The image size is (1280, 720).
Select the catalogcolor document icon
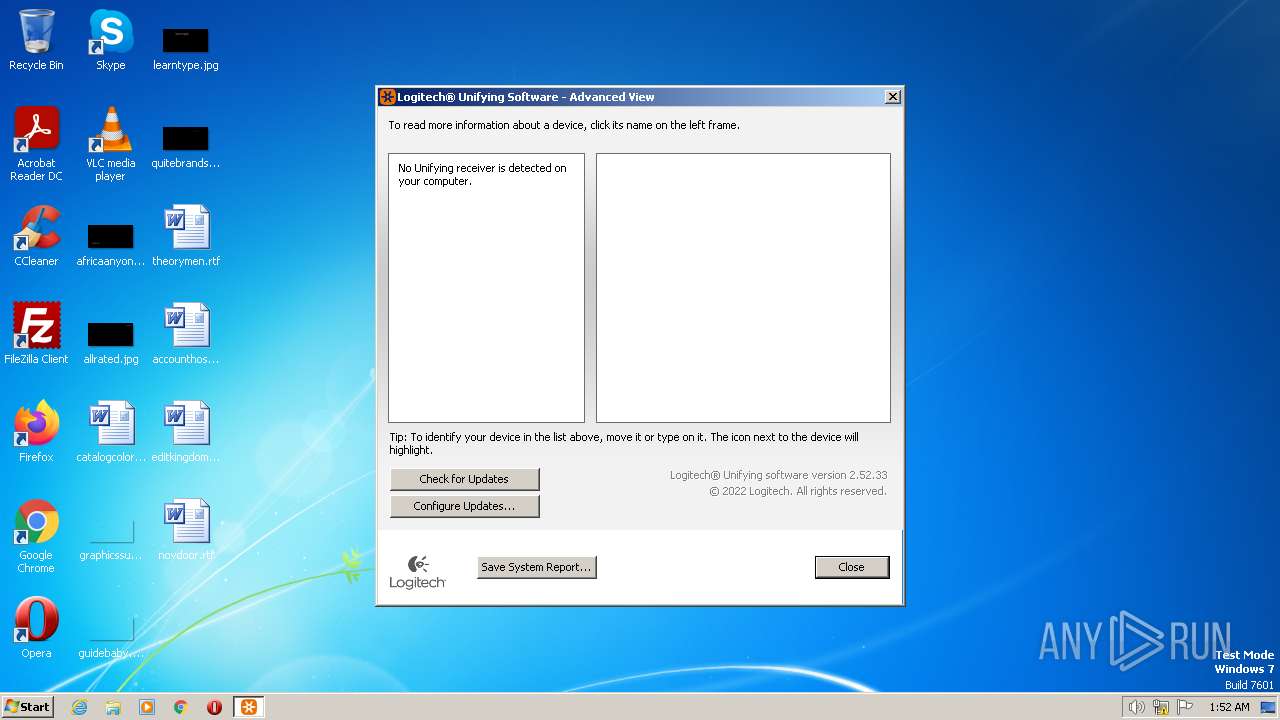[x=110, y=432]
